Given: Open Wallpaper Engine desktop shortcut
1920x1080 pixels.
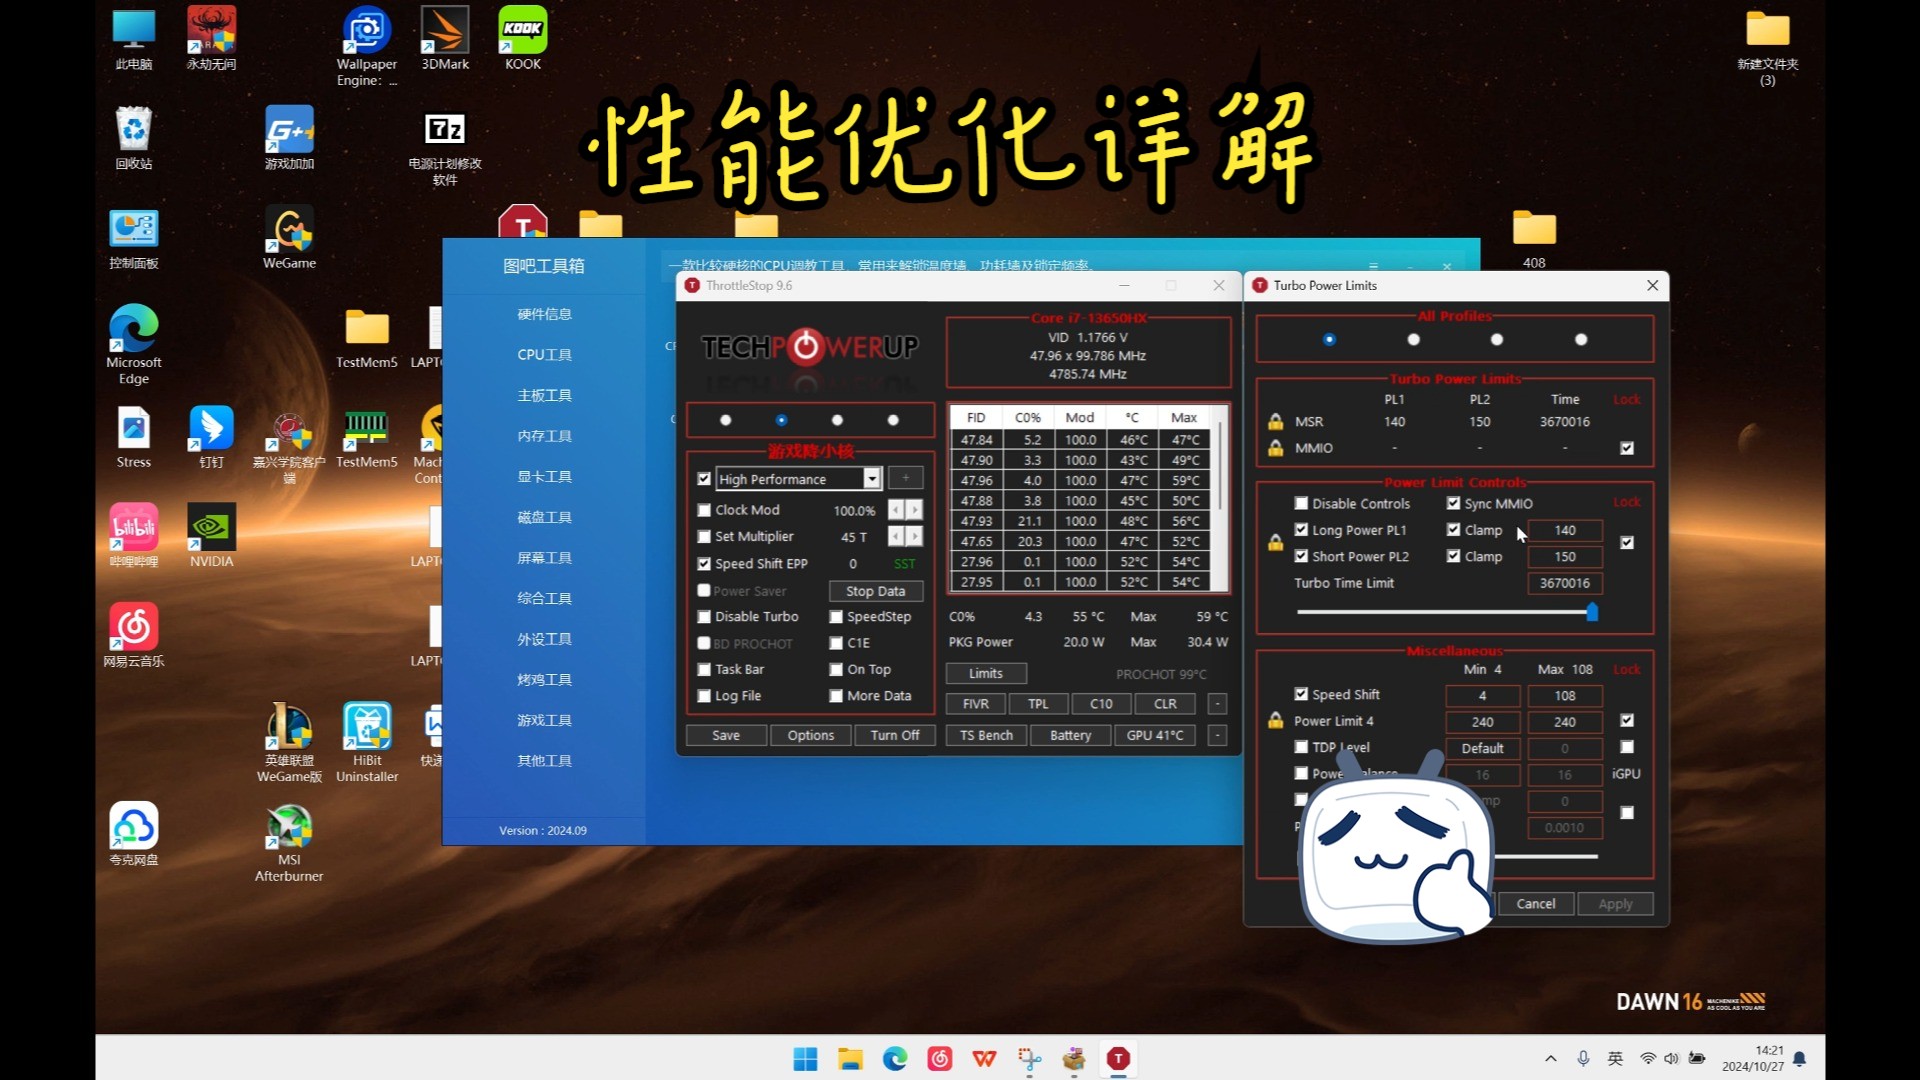Looking at the screenshot, I should coord(367,46).
